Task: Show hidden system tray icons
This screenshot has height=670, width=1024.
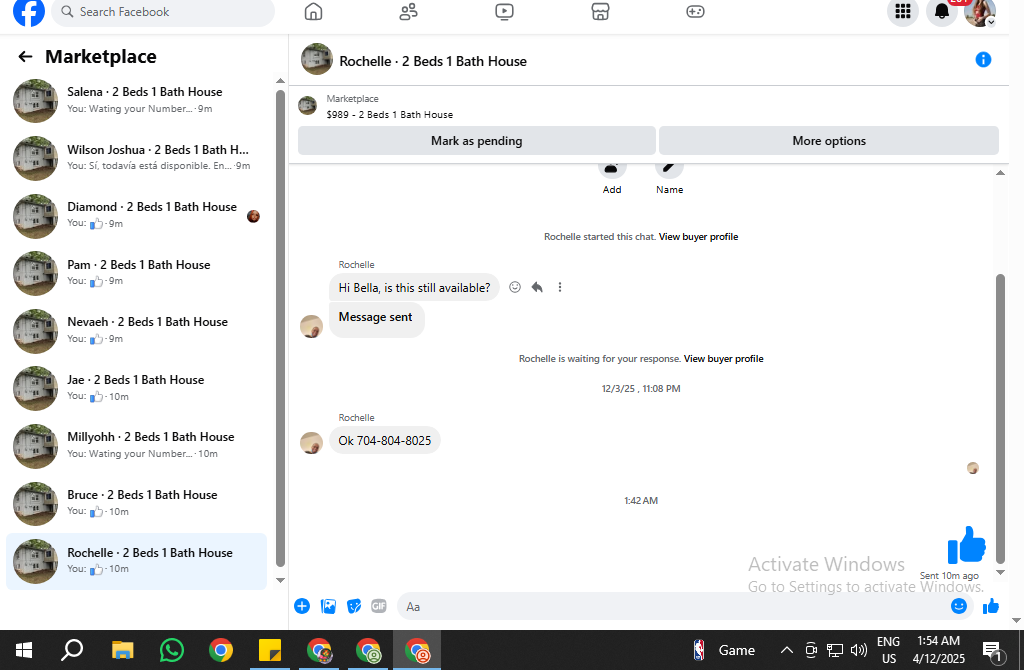Action: [787, 650]
